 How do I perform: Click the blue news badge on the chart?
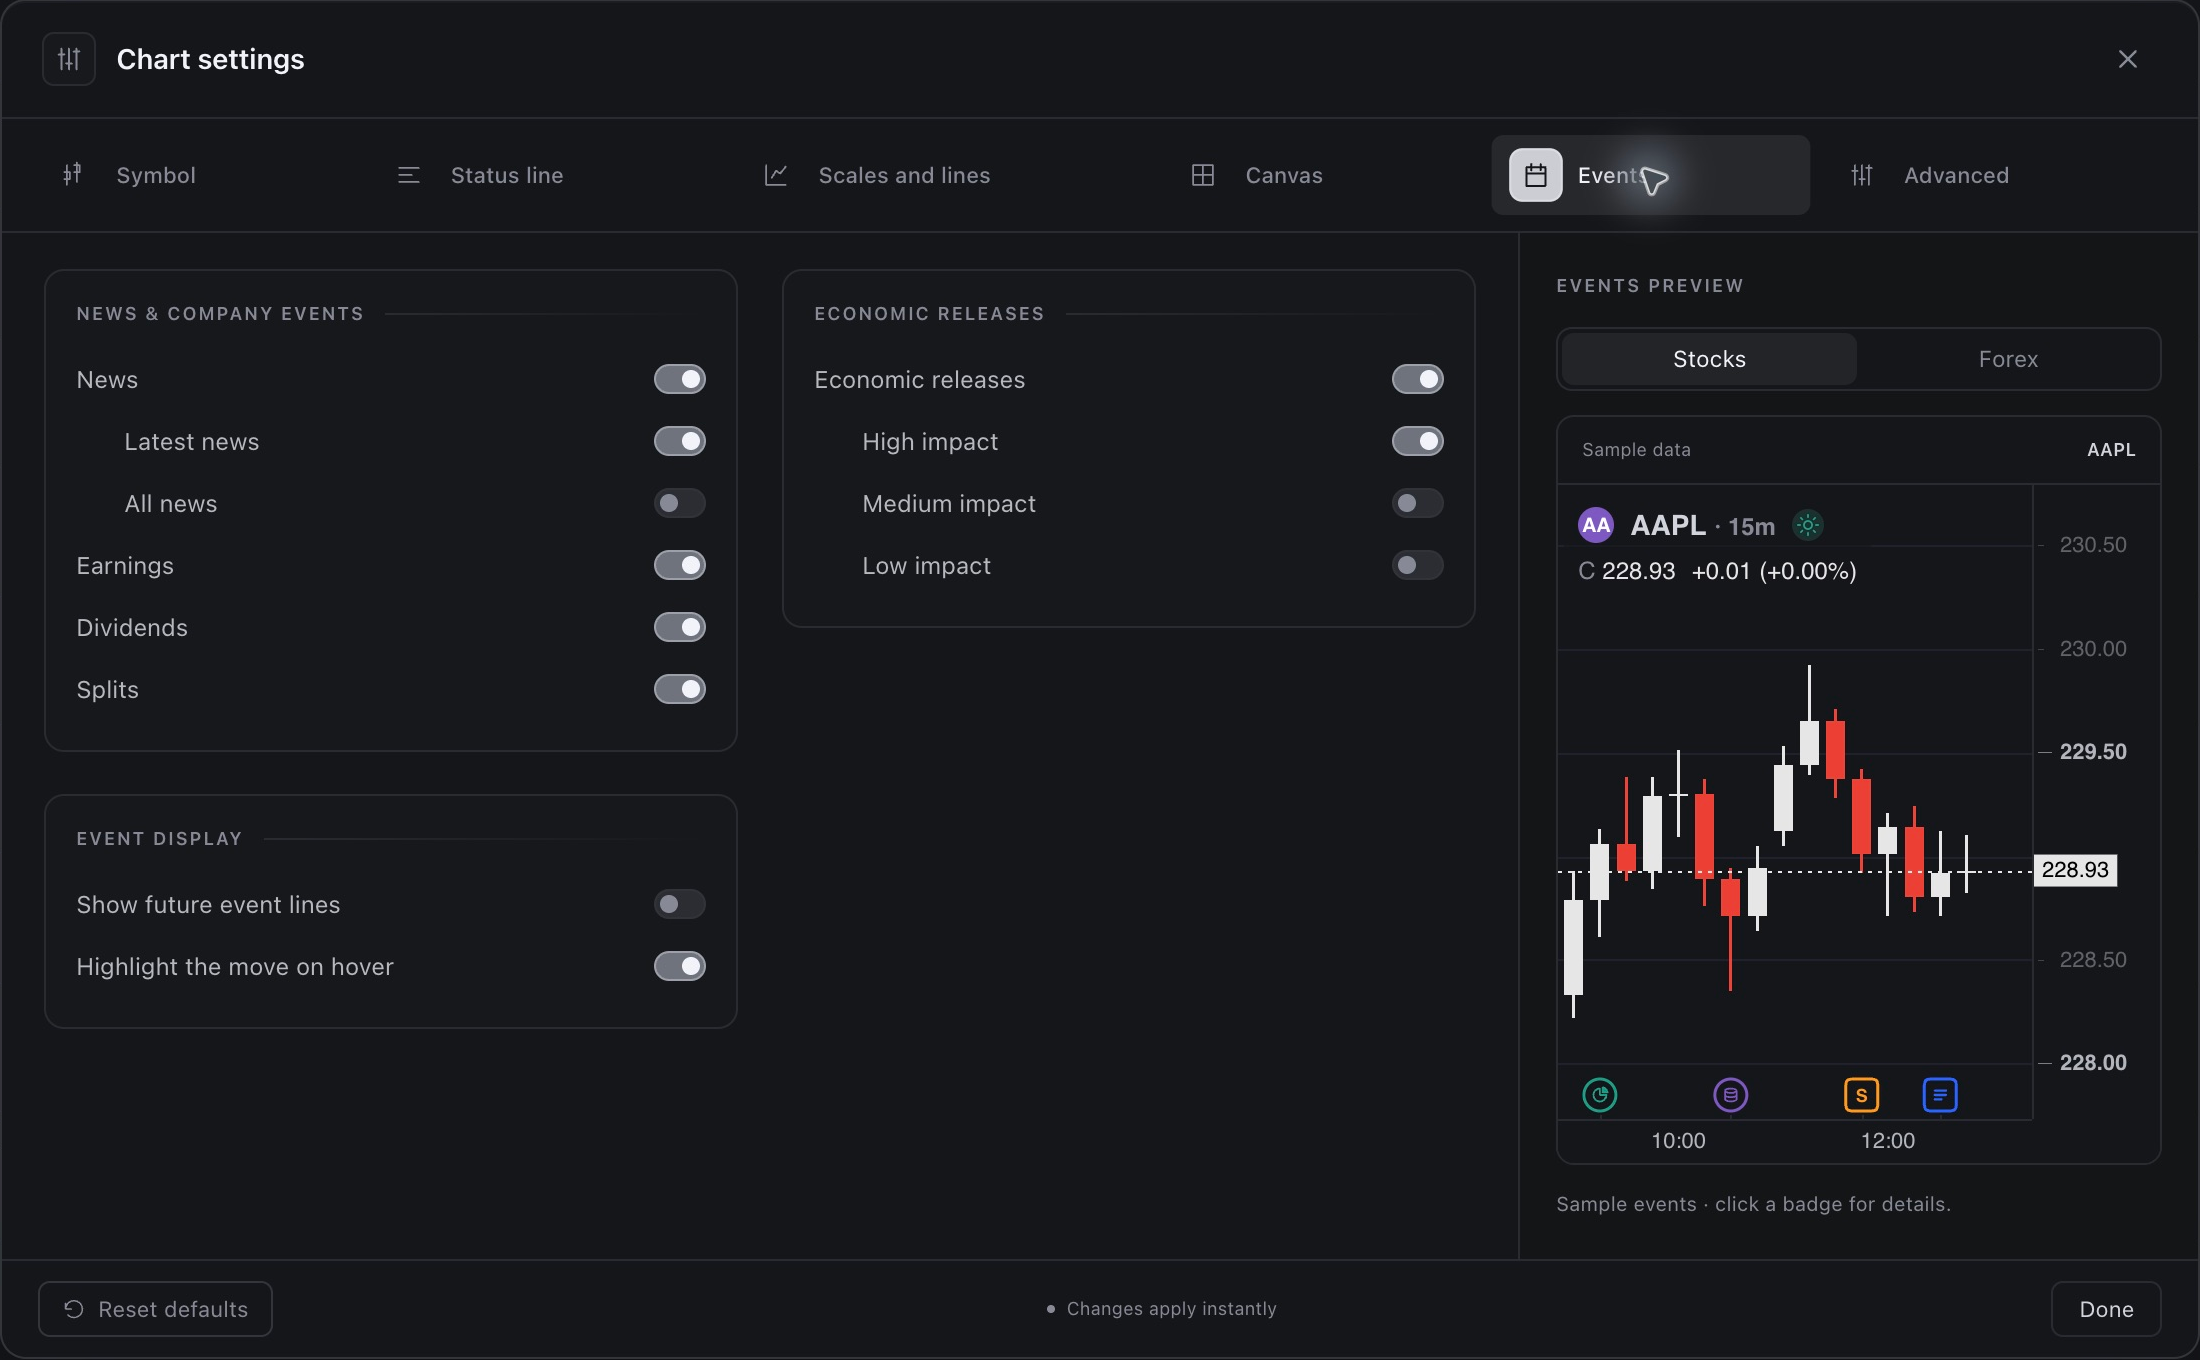point(1940,1095)
